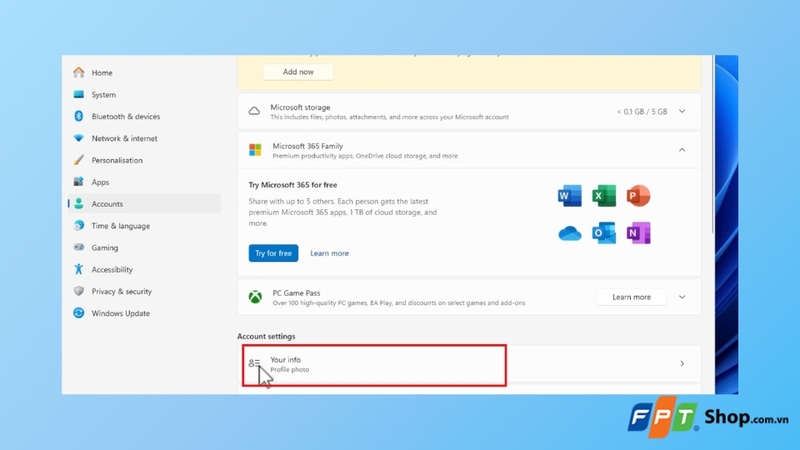This screenshot has height=450, width=800.
Task: Click the Privacy shield icon
Action: pyautogui.click(x=79, y=291)
